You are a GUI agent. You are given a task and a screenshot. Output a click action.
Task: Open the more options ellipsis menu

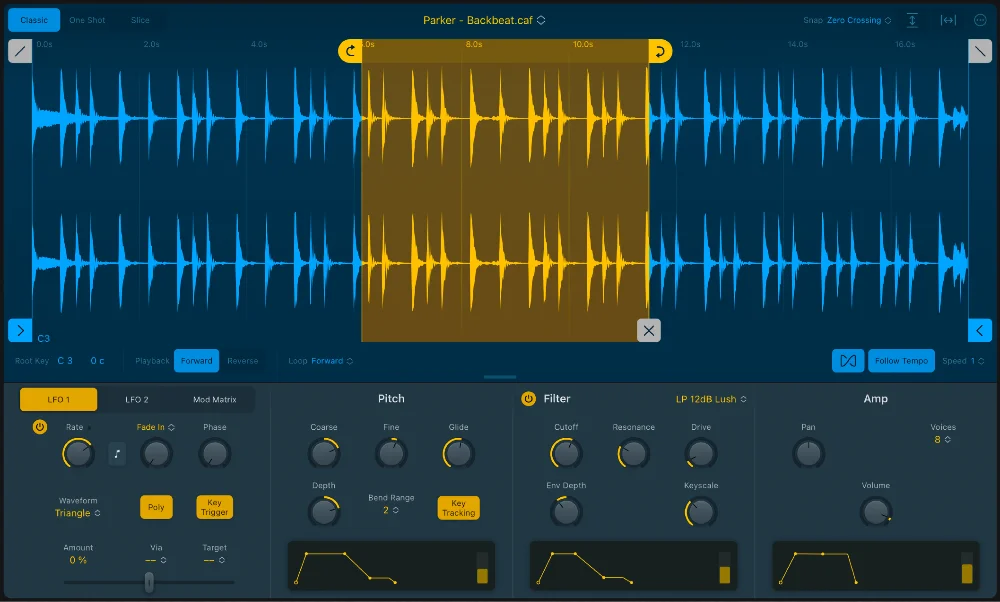(x=980, y=20)
